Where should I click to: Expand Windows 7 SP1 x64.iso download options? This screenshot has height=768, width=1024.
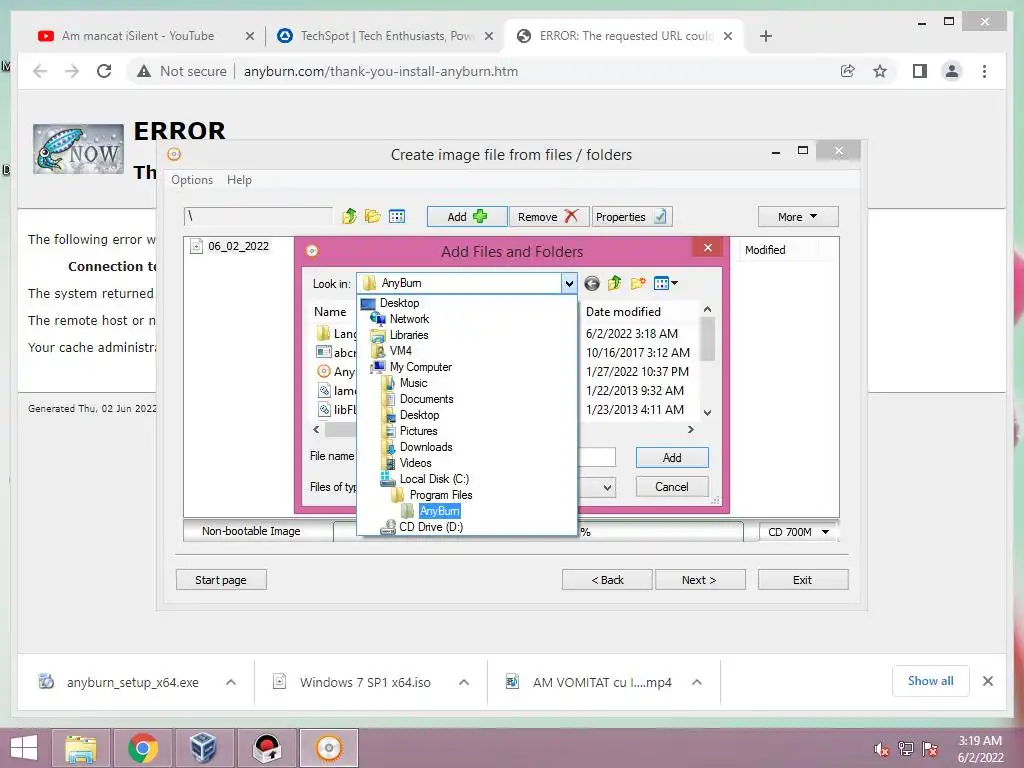464,682
